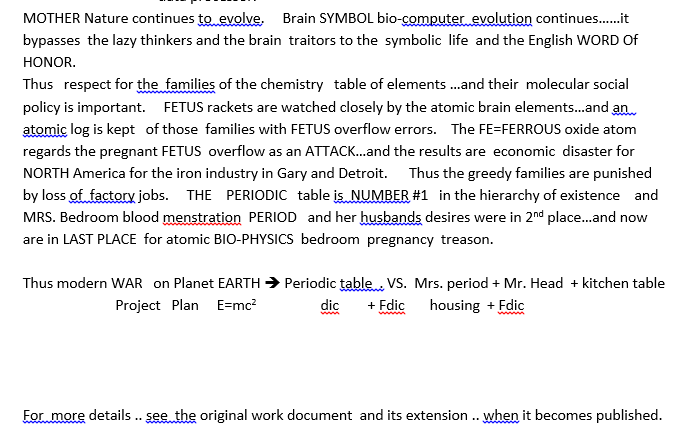Screen dimensions: 679x436
Task: Click the underlined "is NUMBER" text
Action: [x=372, y=195]
